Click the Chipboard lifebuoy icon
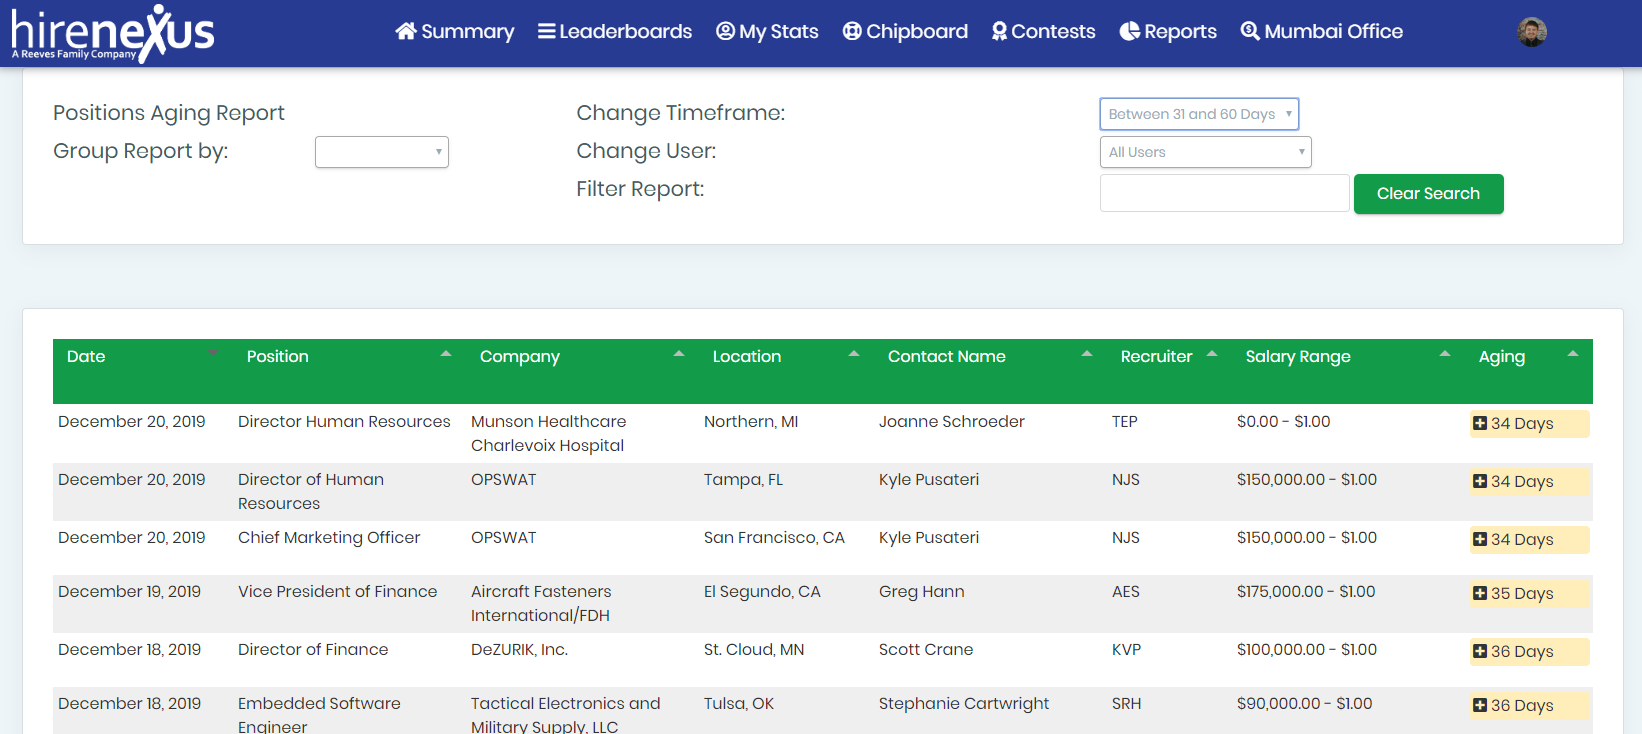 [x=852, y=31]
